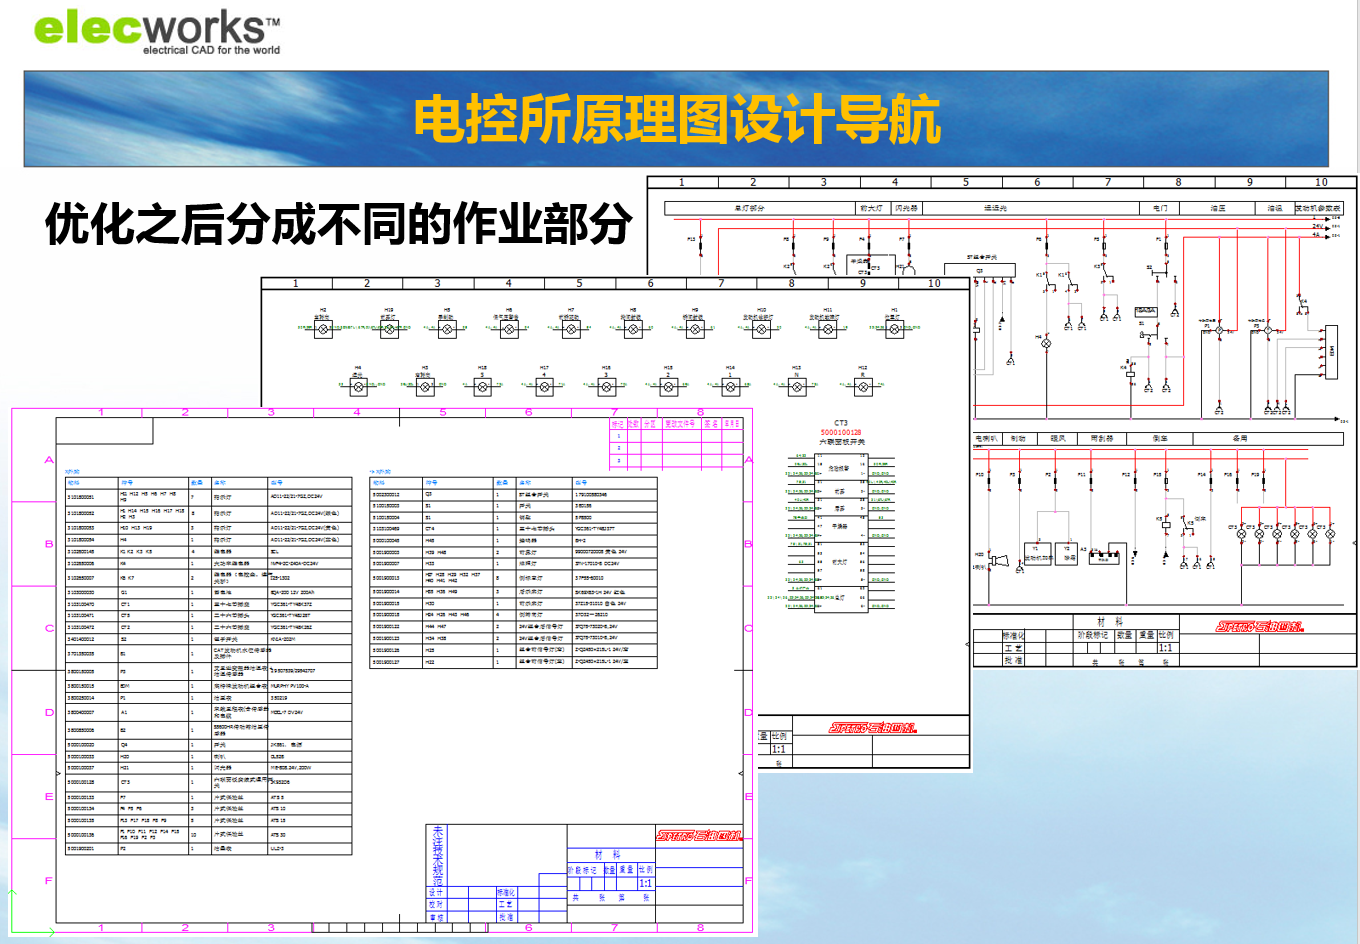The height and width of the screenshot is (944, 1360).
Task: Select the subtitle 优化之后分成不同的作业部分
Action: (x=338, y=223)
